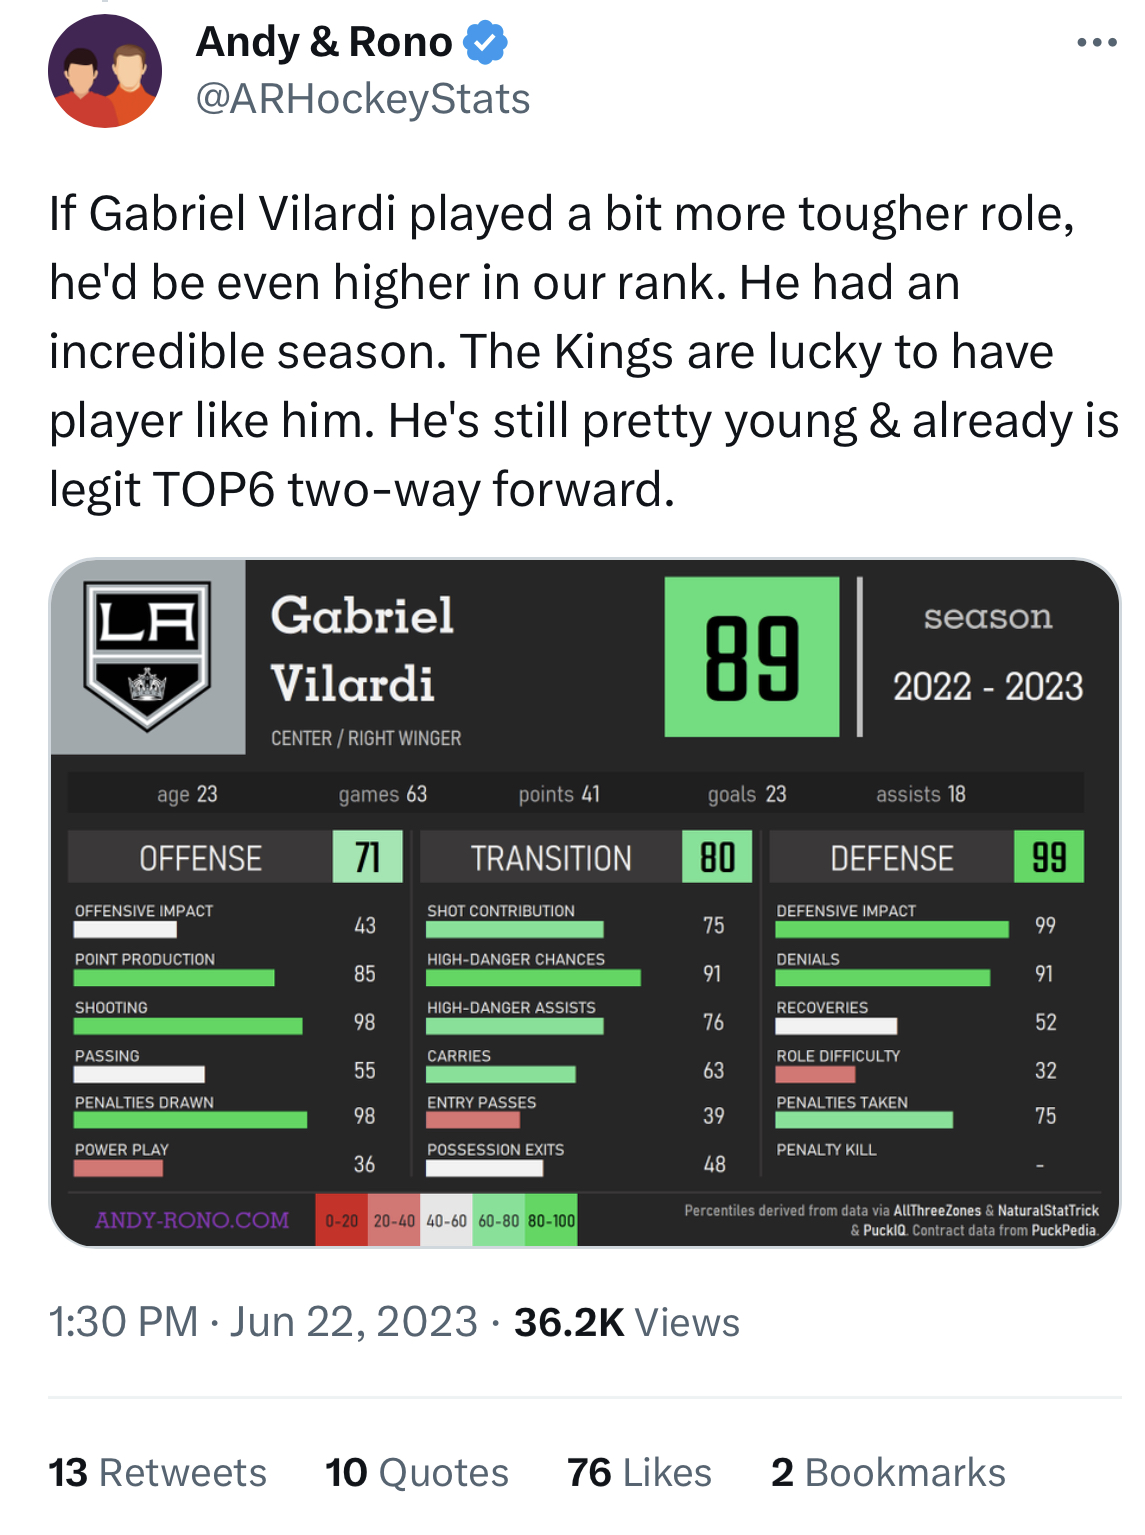Click the Shooting percentile bar
1145x1535 pixels.
(188, 1026)
